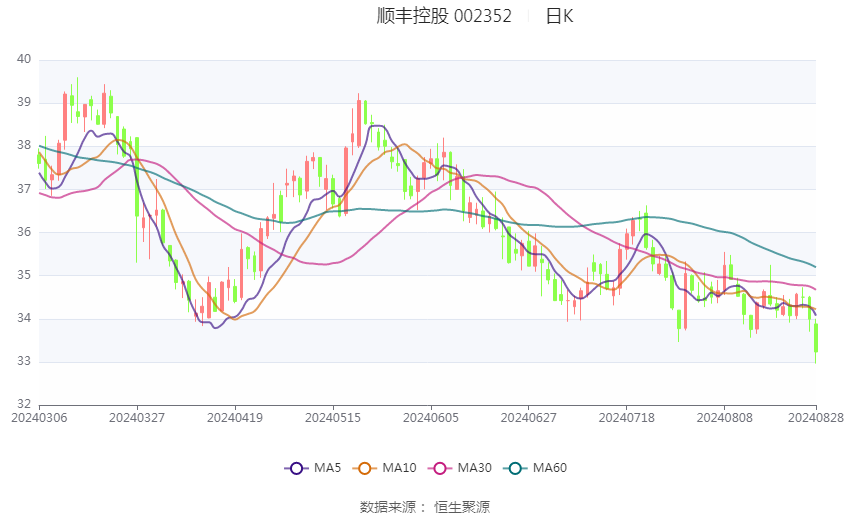Click the 20240419 date axis label
The height and width of the screenshot is (517, 850).
tap(235, 418)
